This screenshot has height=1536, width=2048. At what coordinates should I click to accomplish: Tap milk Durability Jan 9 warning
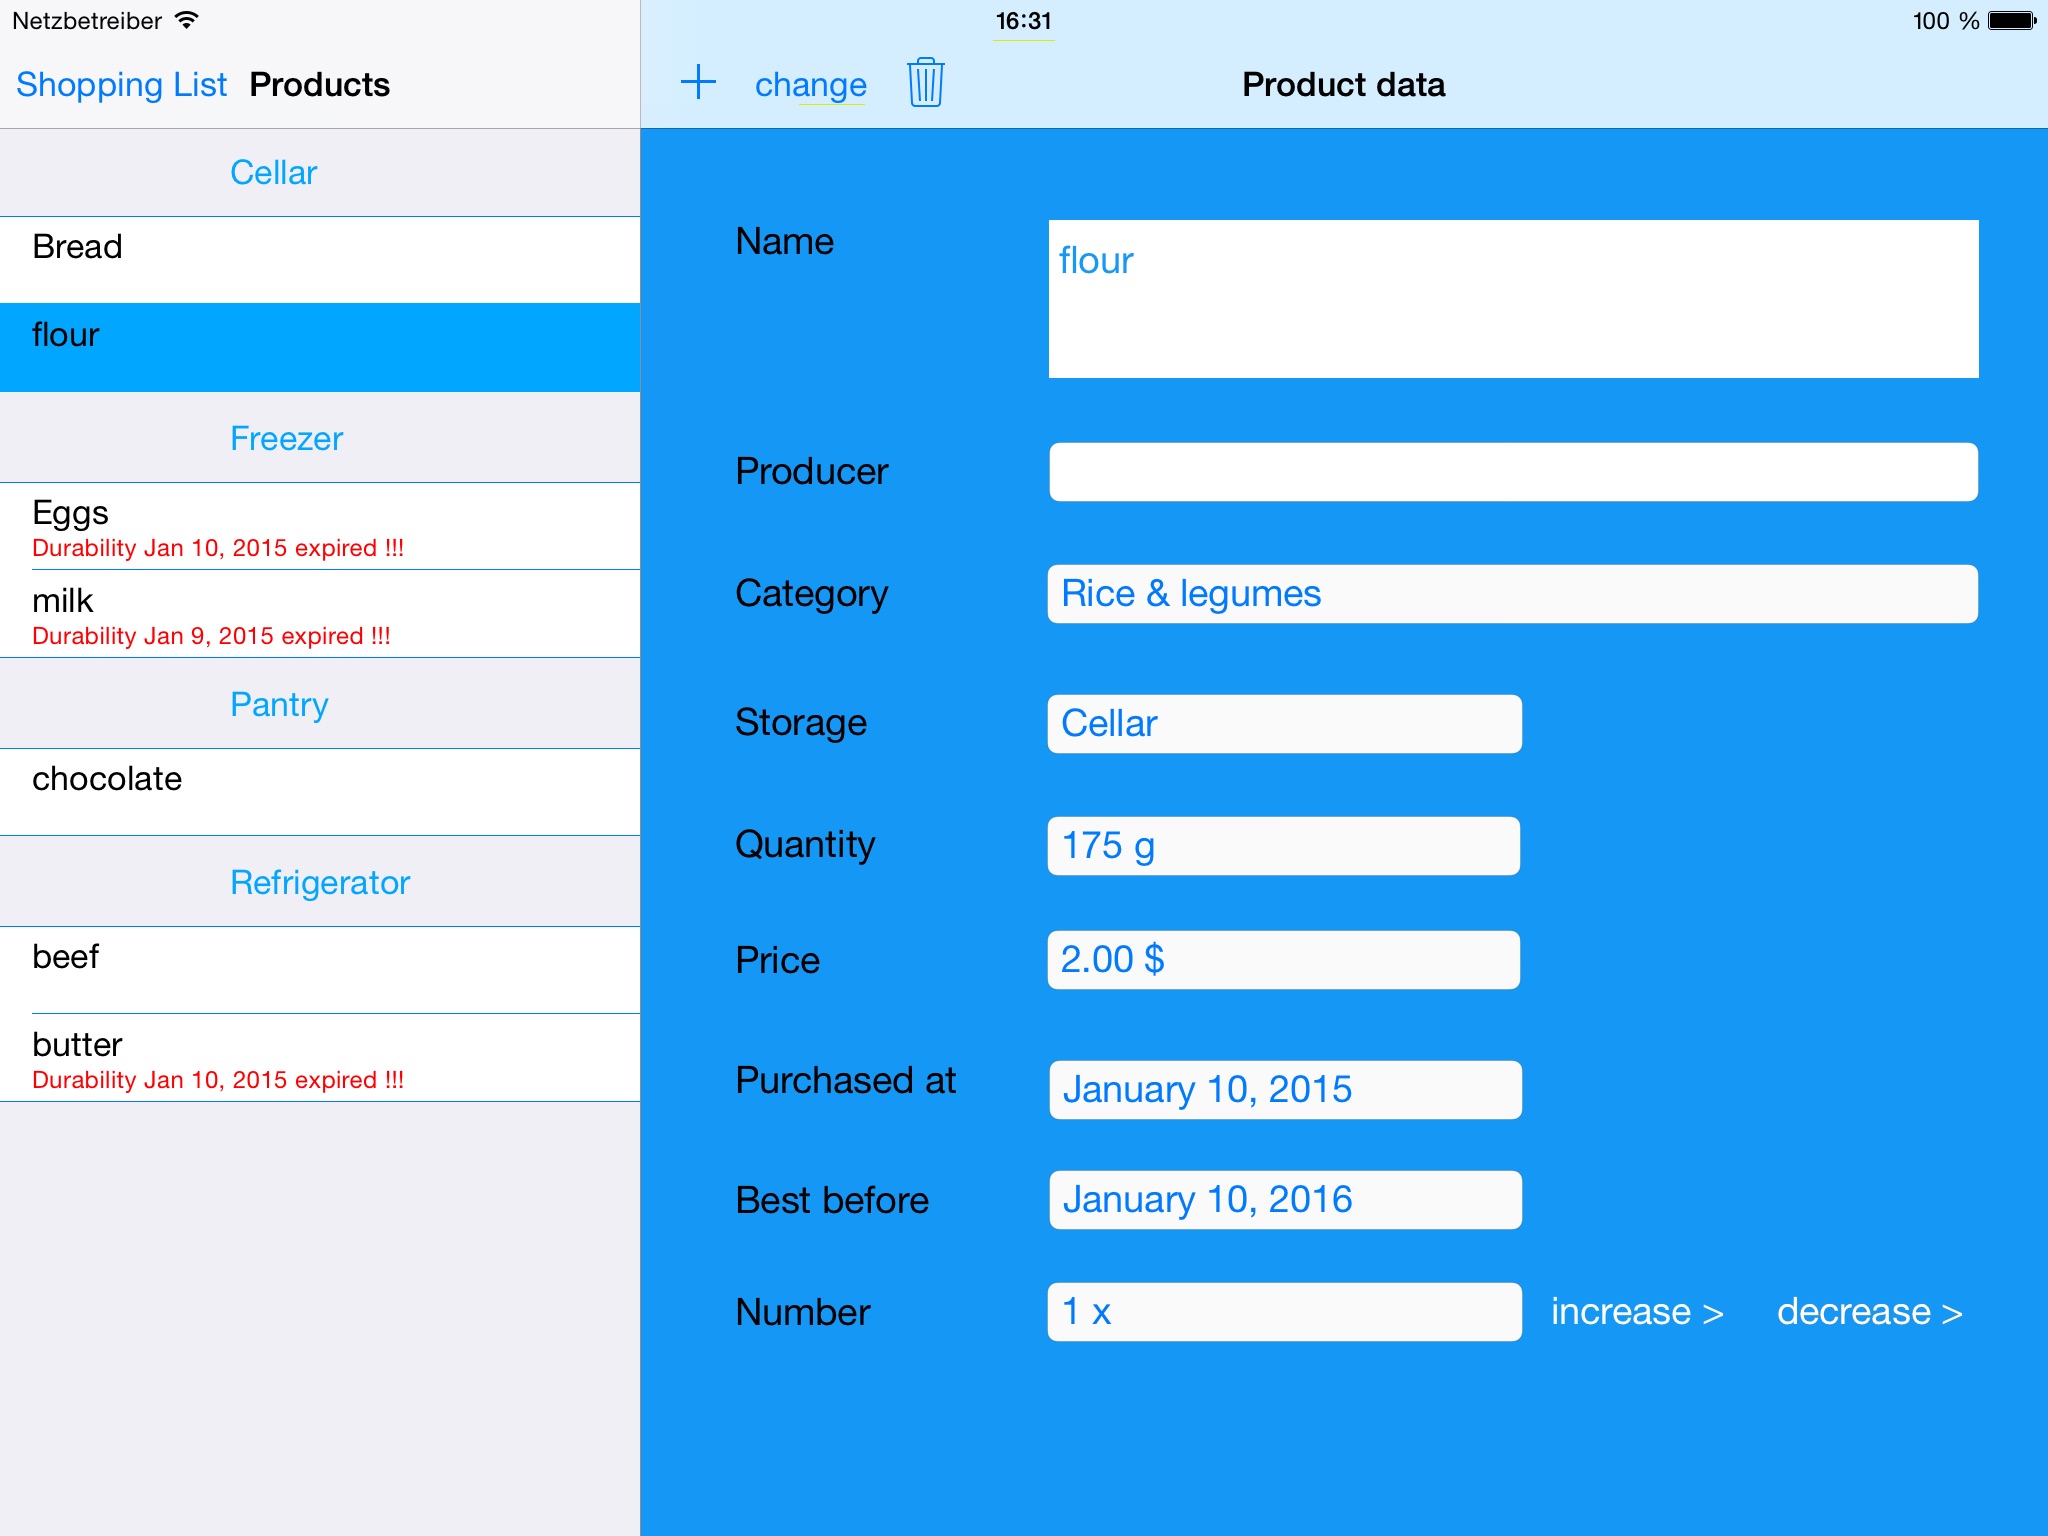coord(211,636)
